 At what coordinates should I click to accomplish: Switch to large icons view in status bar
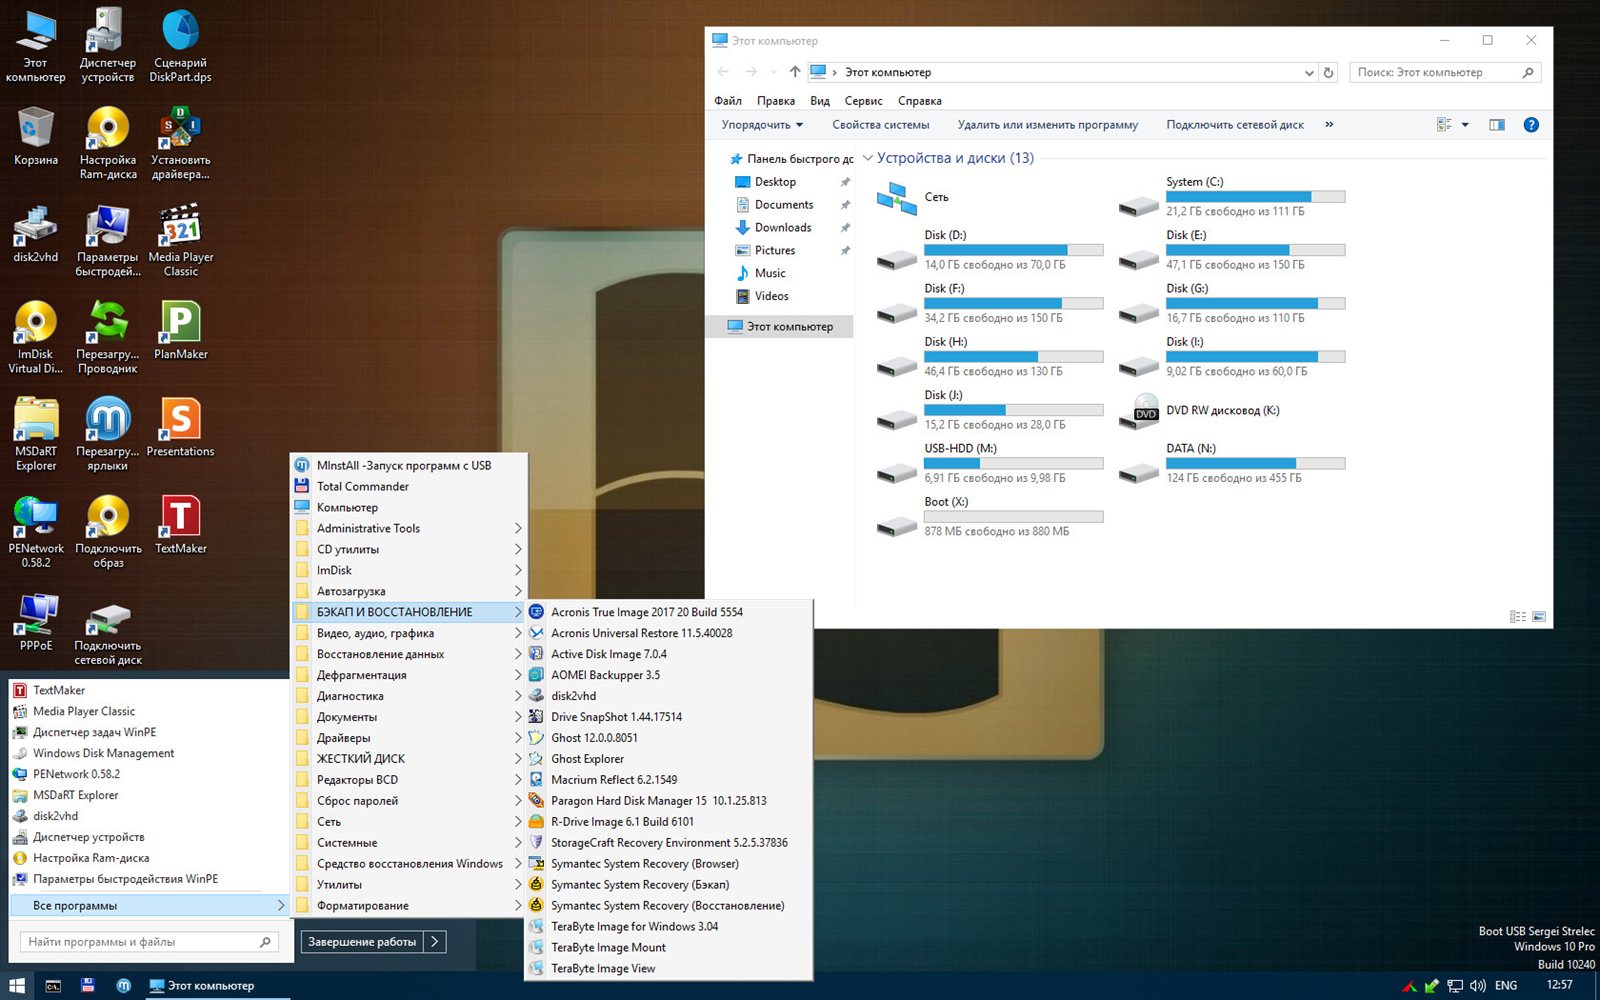1539,617
